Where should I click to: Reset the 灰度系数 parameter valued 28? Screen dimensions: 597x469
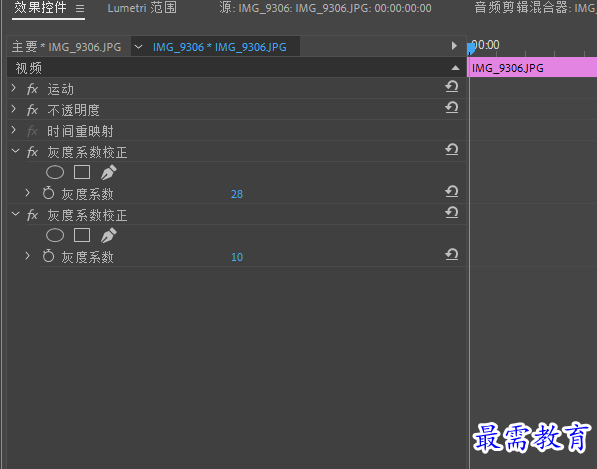click(452, 191)
